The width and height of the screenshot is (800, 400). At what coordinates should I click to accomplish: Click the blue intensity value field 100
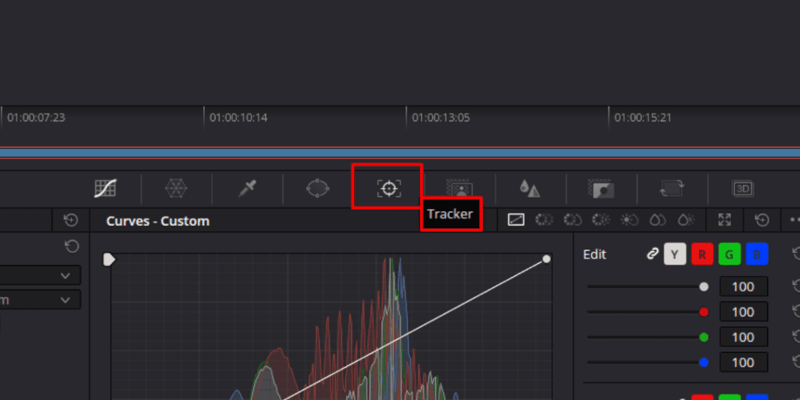click(743, 362)
